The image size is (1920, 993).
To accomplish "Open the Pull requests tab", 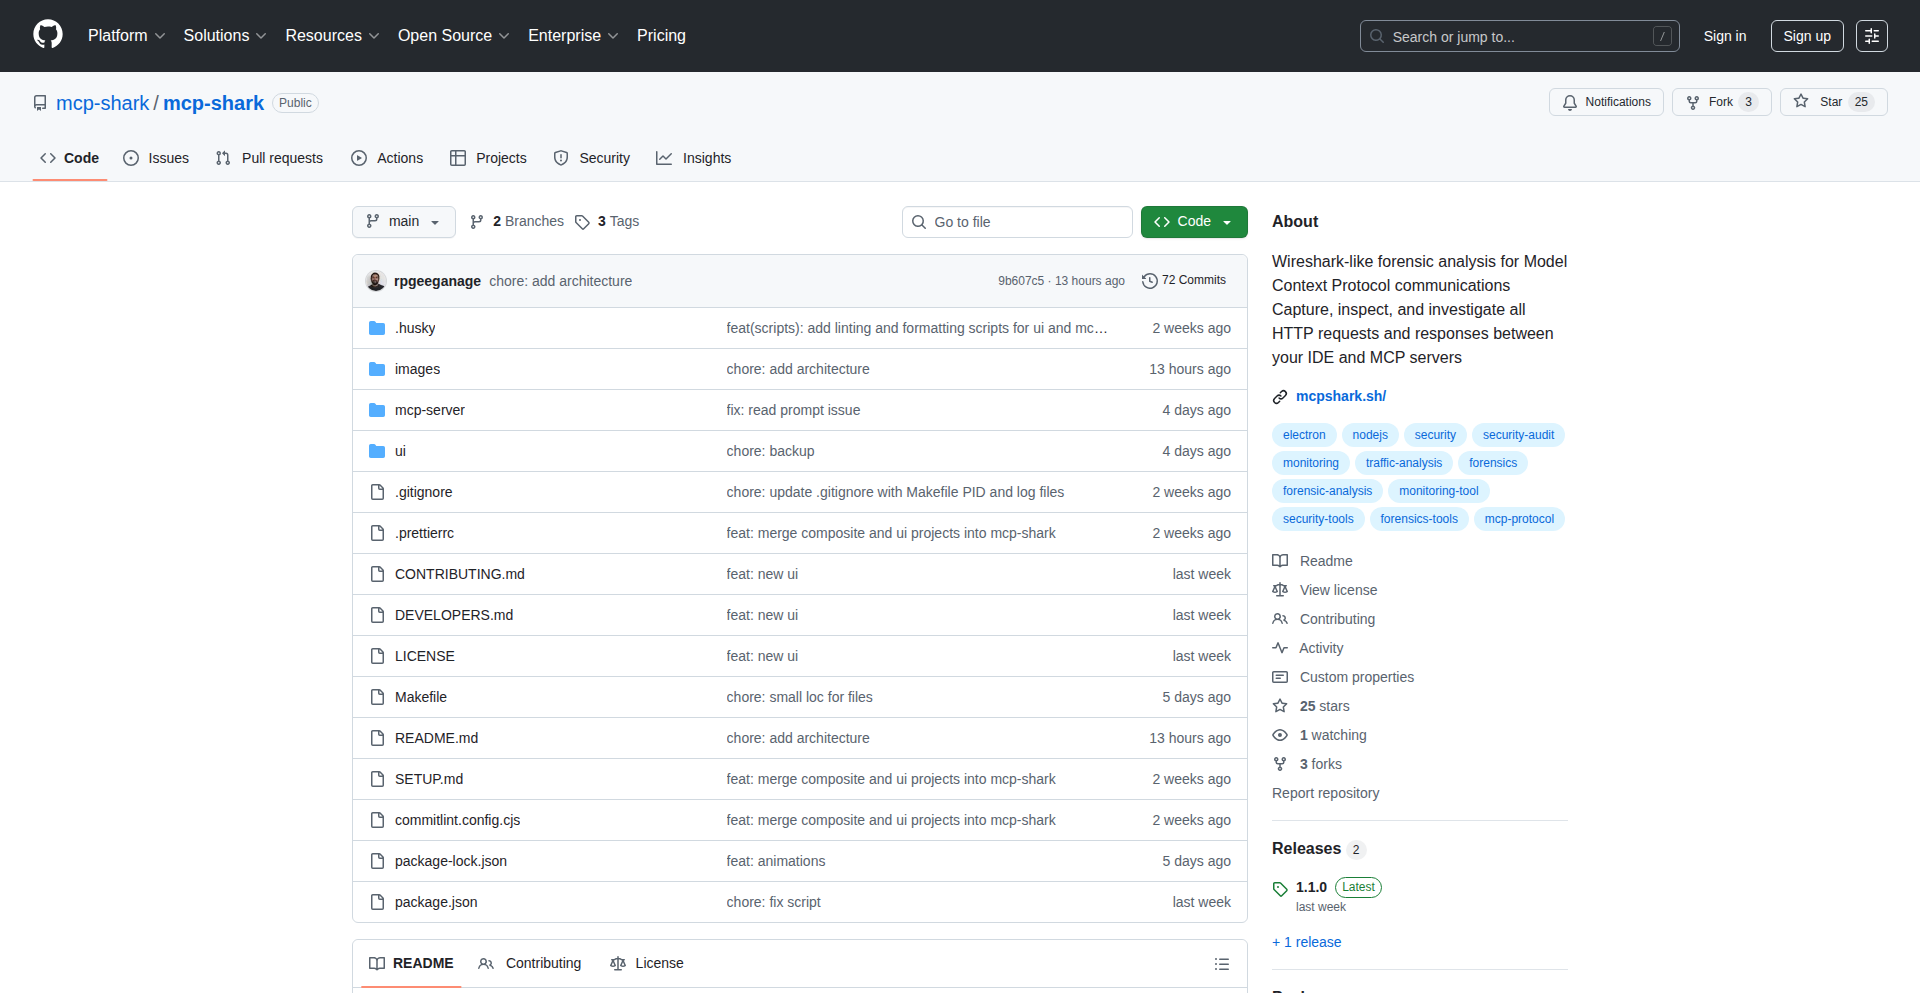I will 269,158.
